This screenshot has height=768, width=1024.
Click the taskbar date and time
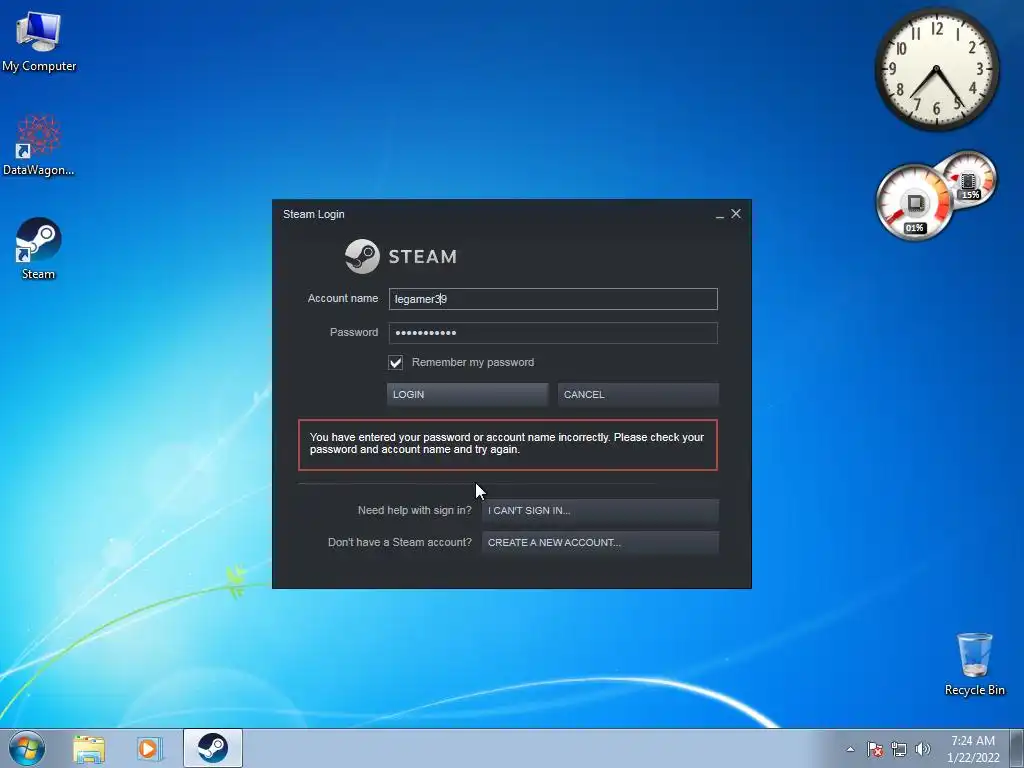coord(972,749)
